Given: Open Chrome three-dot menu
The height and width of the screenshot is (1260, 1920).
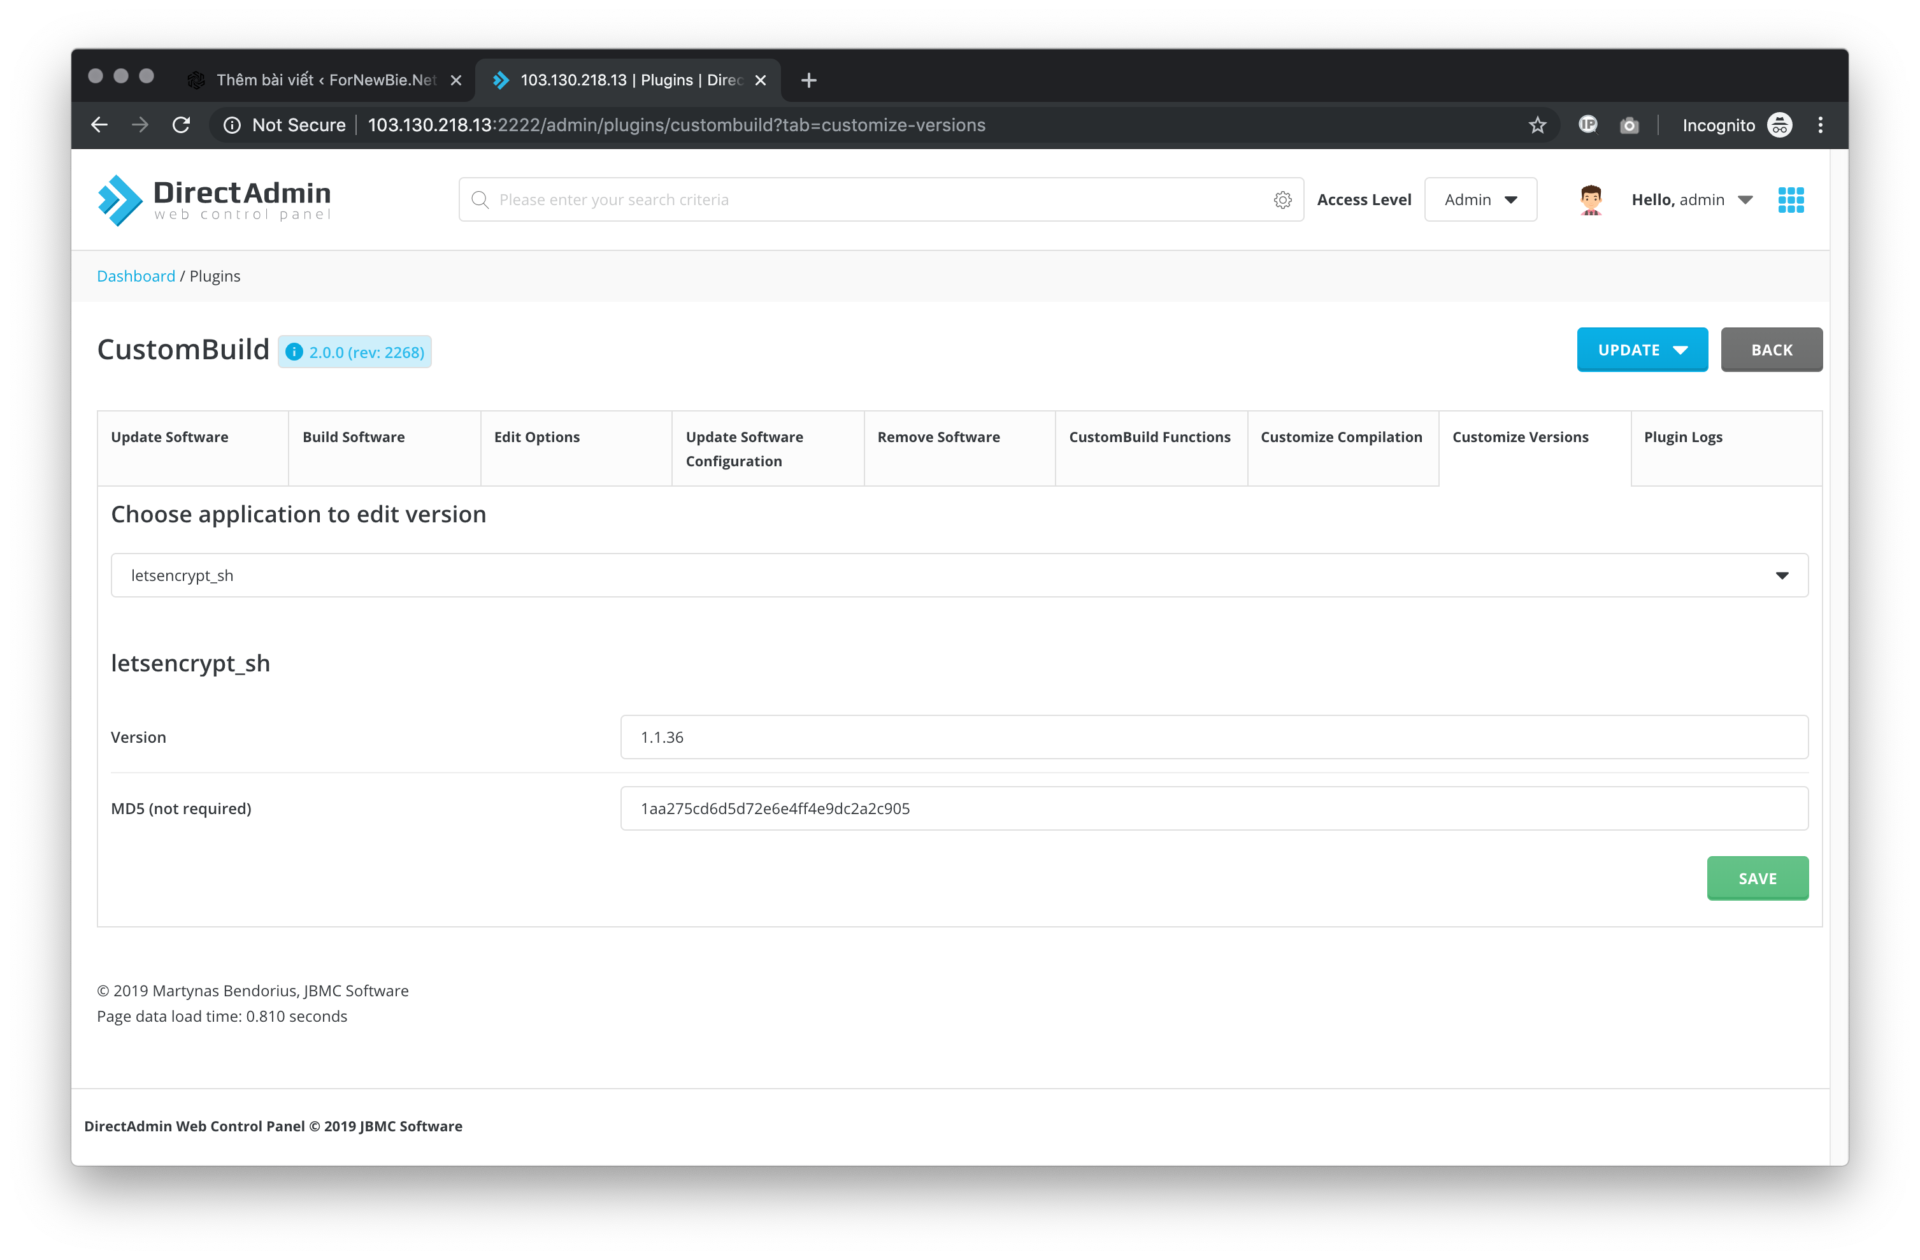Looking at the screenshot, I should click(x=1820, y=125).
